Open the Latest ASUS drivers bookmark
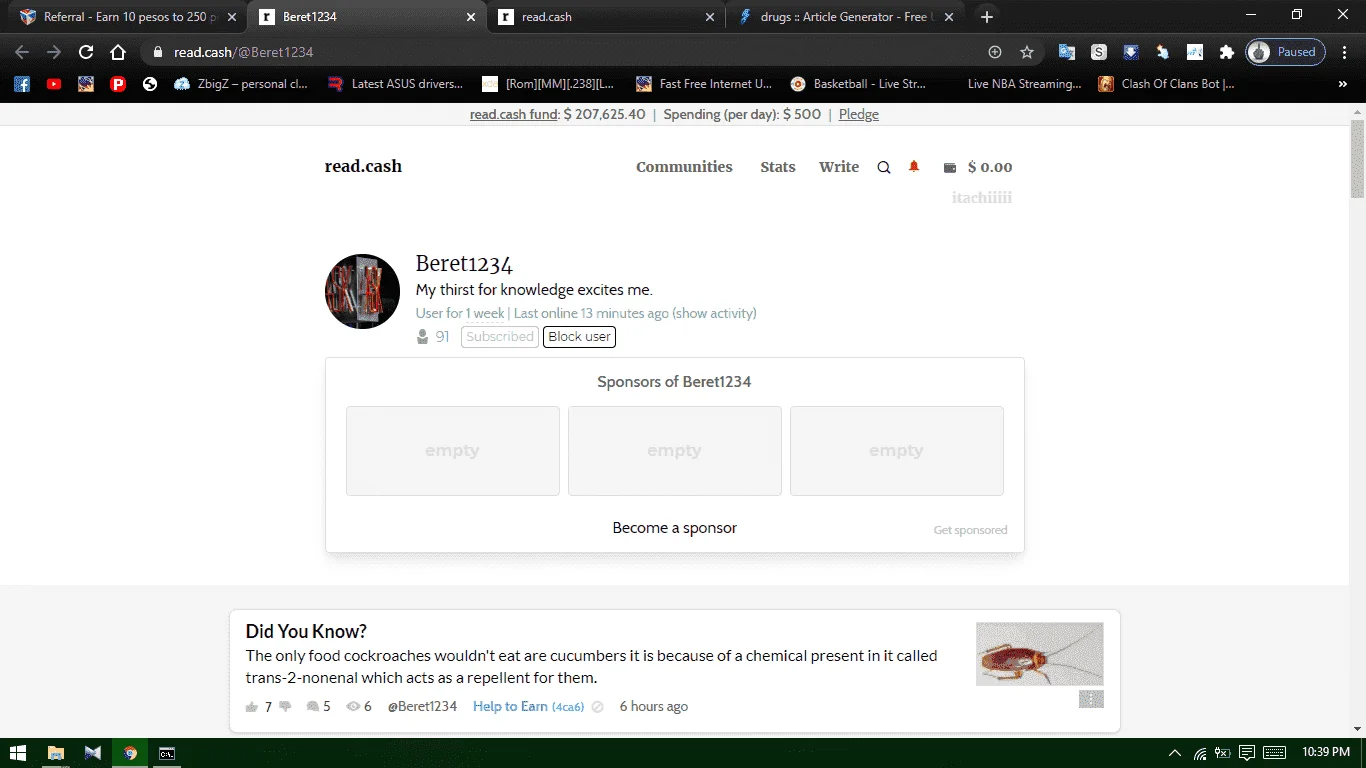 [395, 84]
